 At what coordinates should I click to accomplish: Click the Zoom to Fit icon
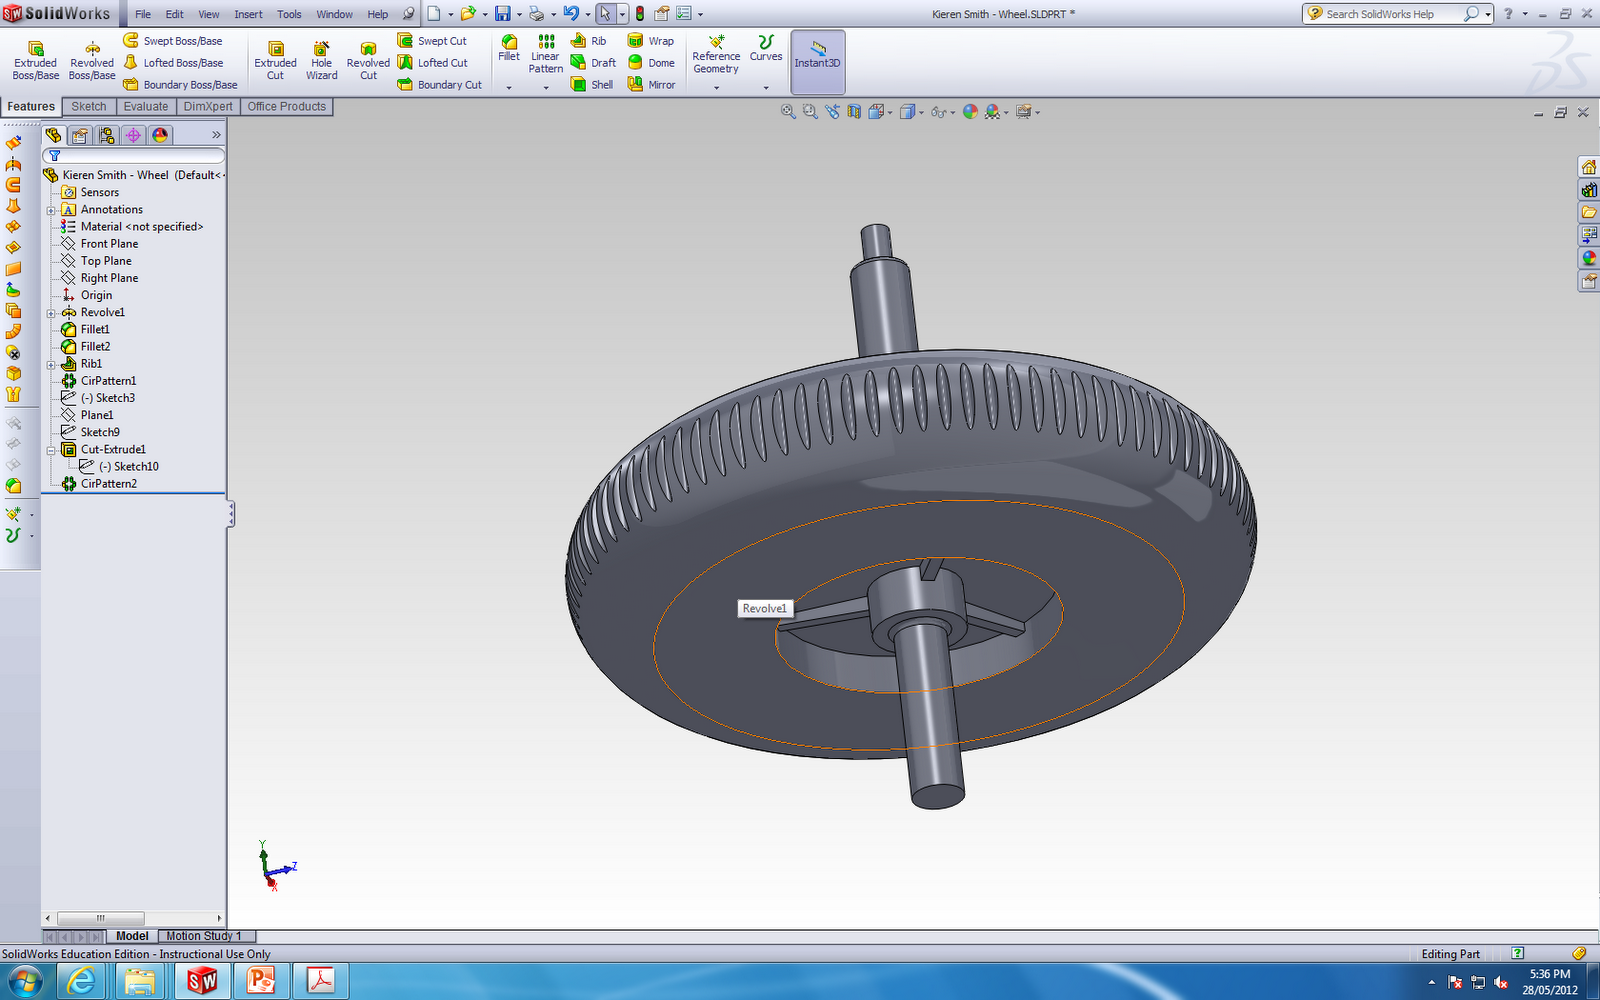coord(788,111)
